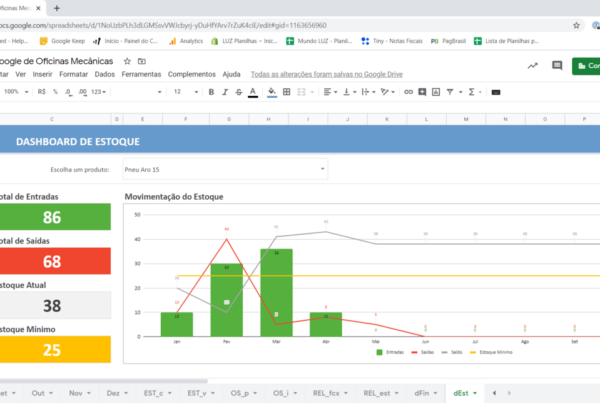The image size is (600, 403).
Task: Open the fill color picker
Action: 272,92
